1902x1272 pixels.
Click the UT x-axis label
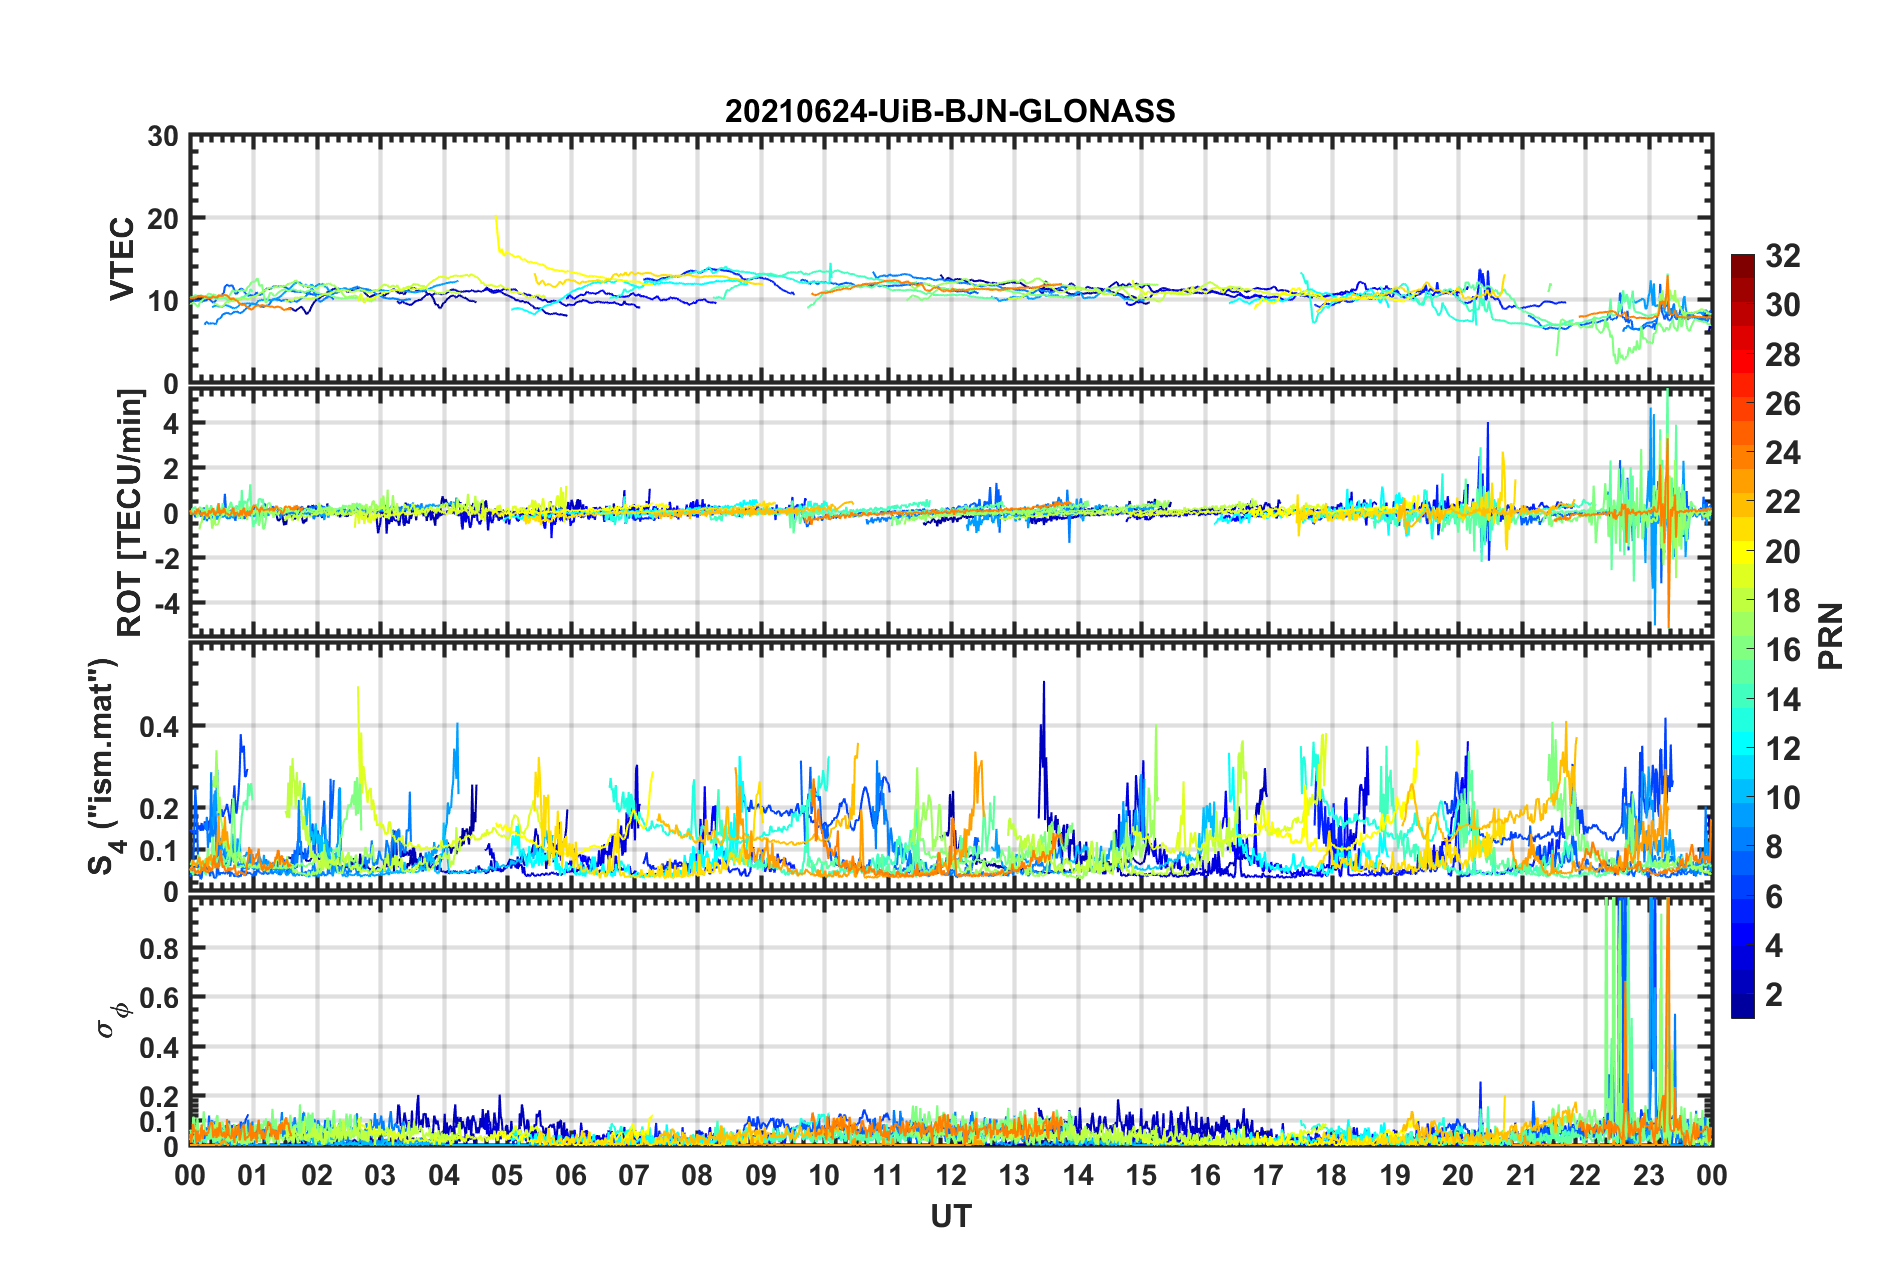950,1216
